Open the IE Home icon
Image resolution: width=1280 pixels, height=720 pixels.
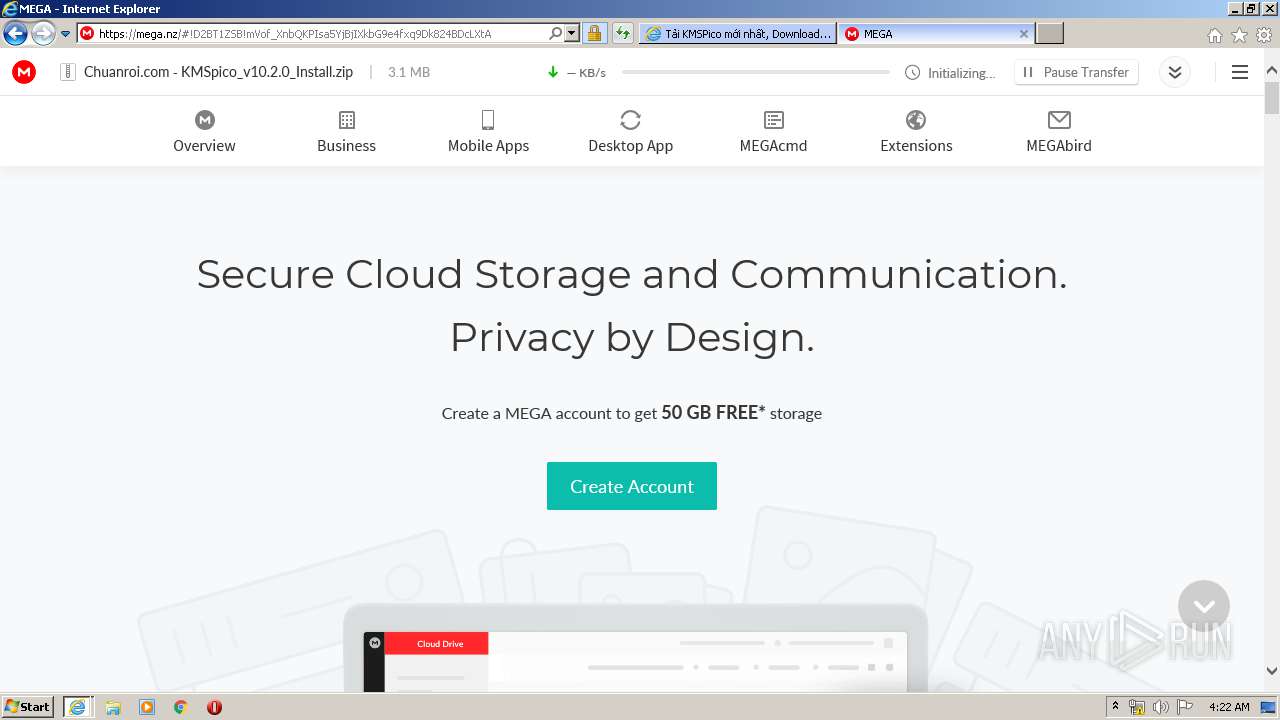(1215, 35)
